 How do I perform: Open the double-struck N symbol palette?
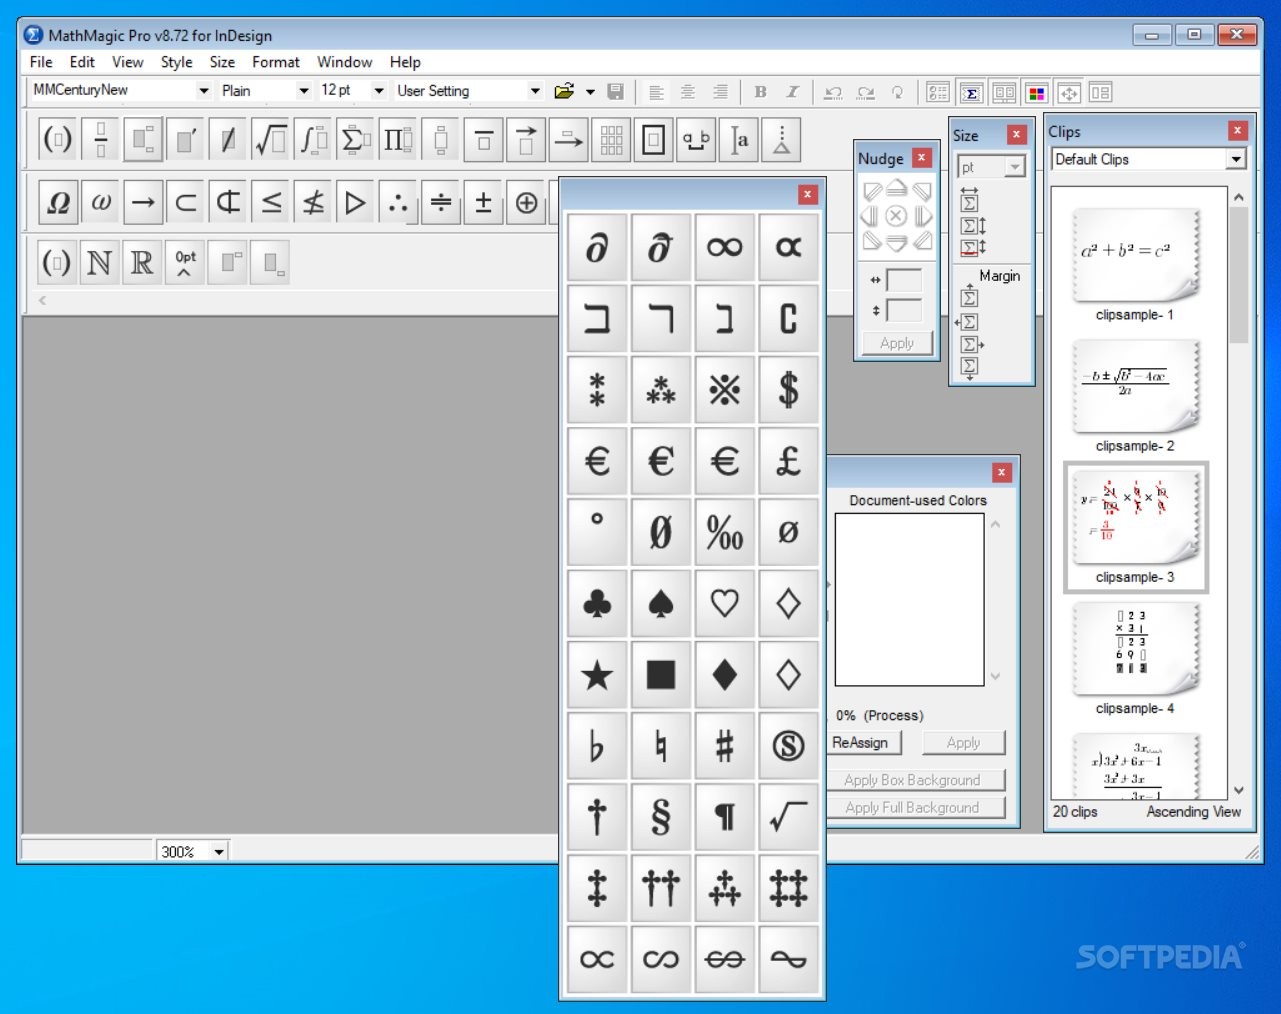[99, 263]
